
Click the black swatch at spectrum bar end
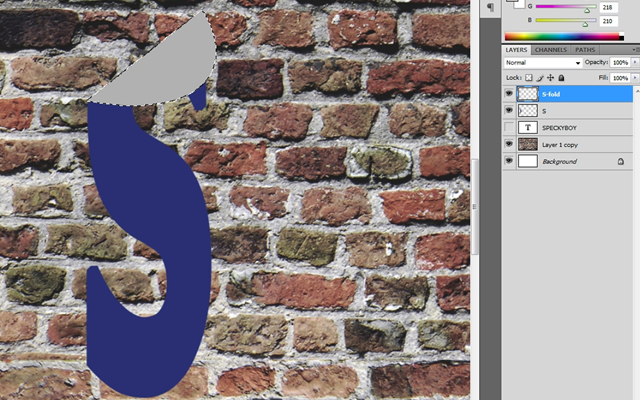click(x=621, y=38)
